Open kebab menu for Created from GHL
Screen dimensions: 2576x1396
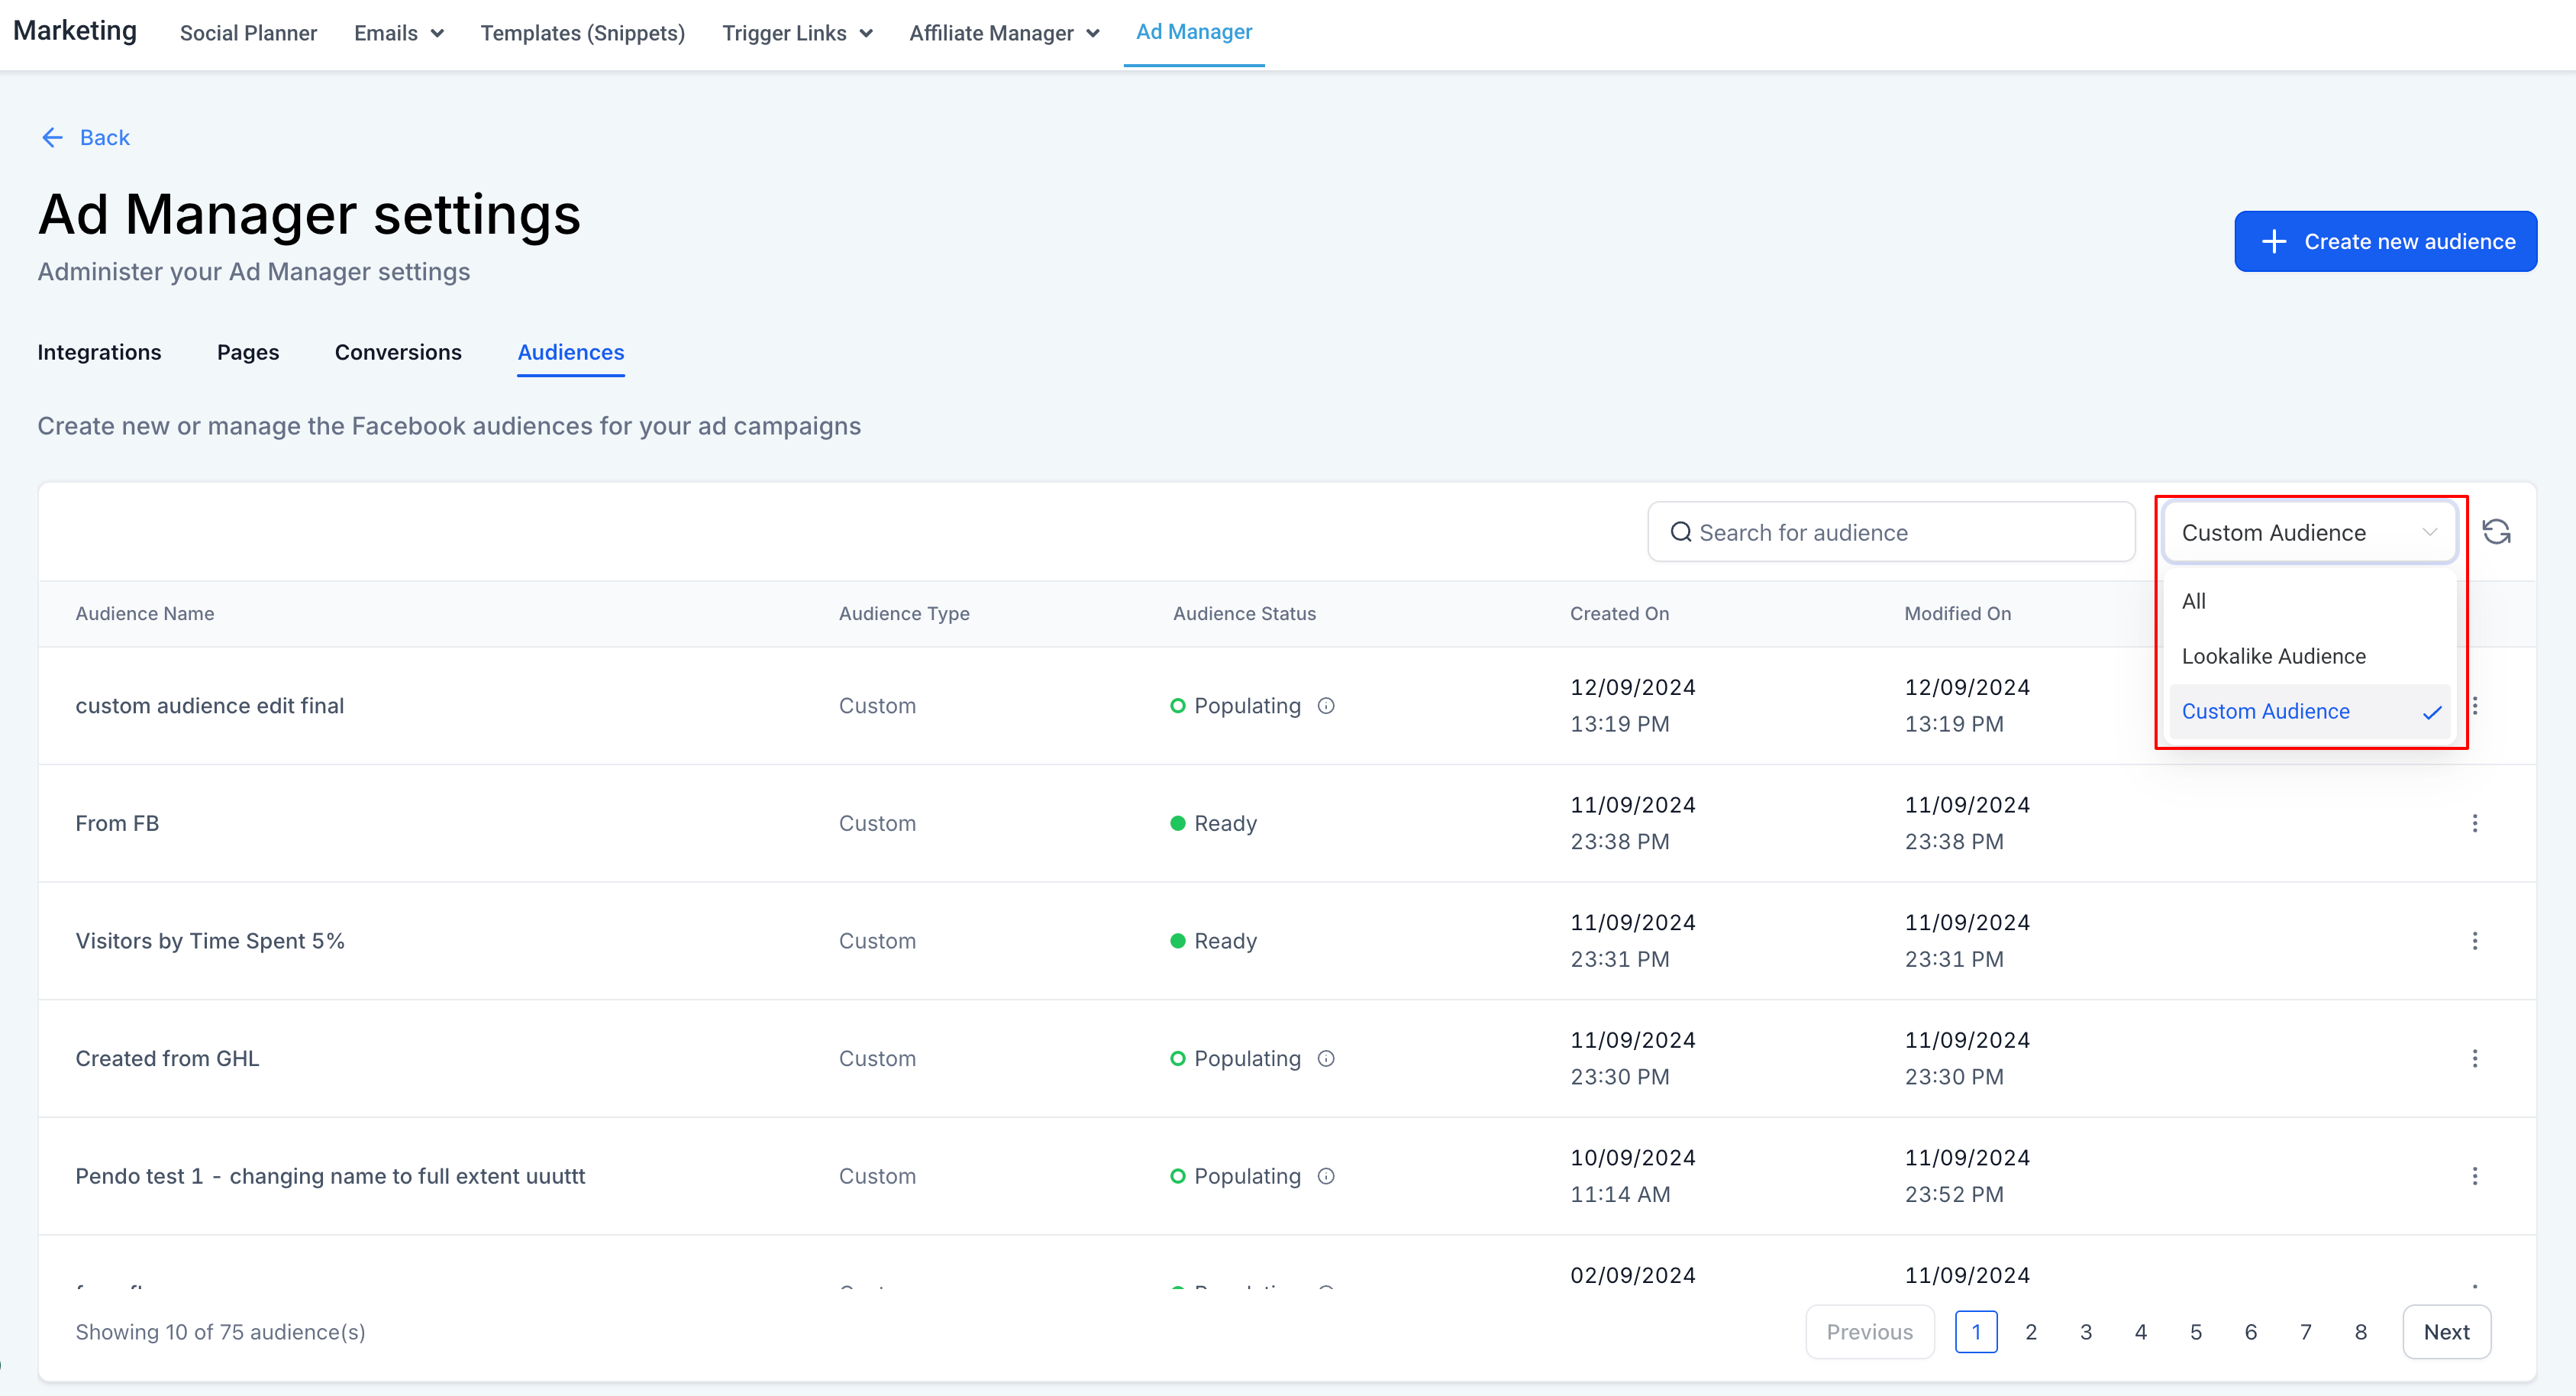2474,1058
